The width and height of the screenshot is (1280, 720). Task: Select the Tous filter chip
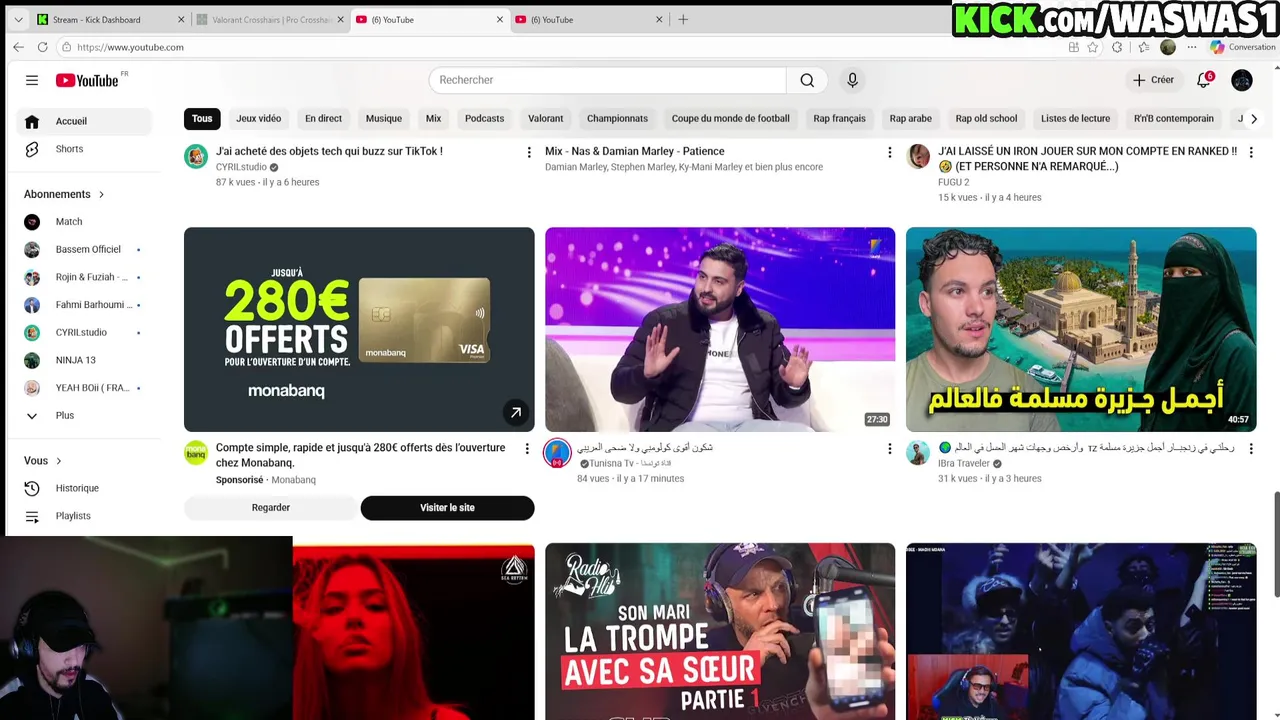click(x=202, y=119)
